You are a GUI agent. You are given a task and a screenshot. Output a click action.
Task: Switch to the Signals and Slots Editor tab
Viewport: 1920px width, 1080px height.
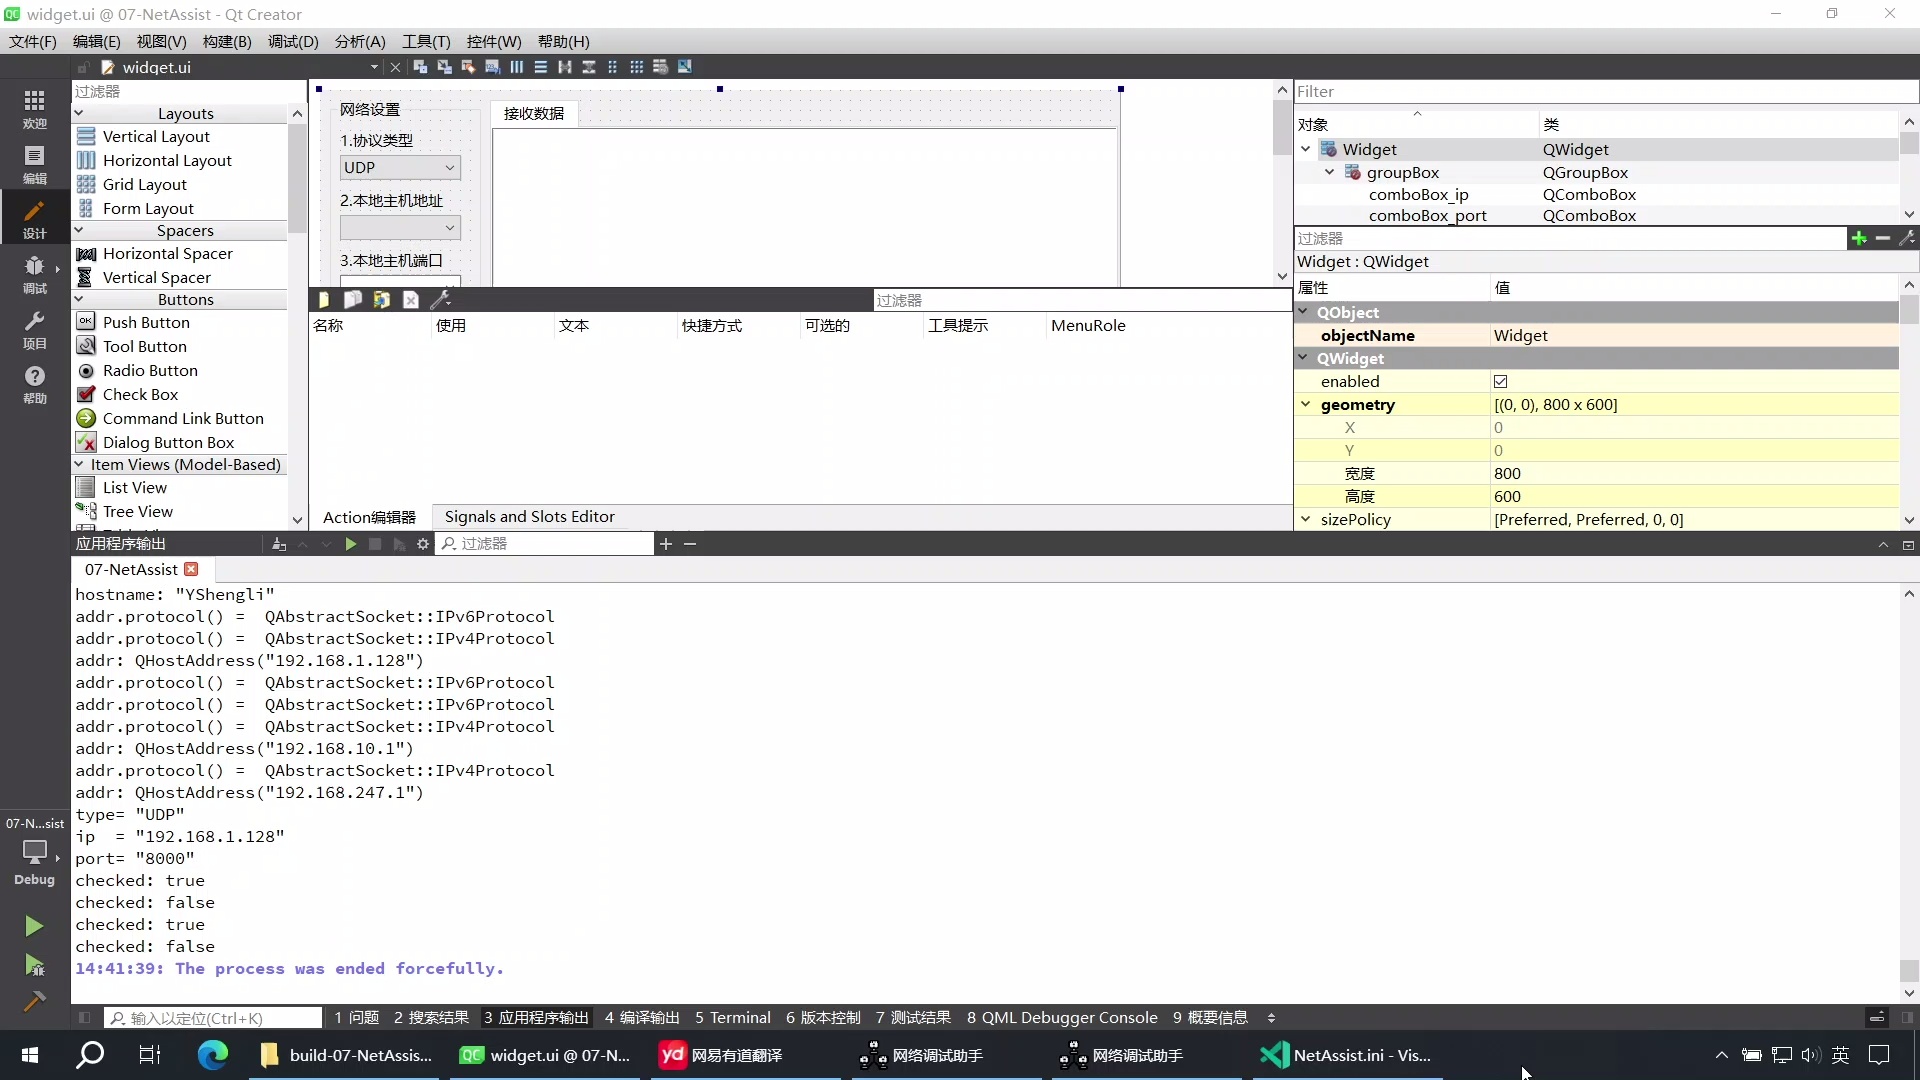pos(529,517)
